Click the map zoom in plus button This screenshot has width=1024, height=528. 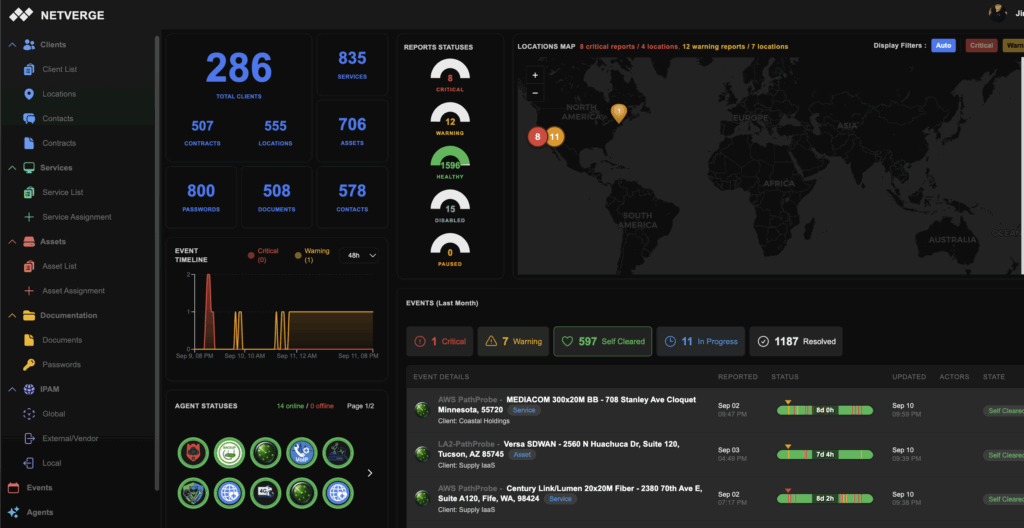point(535,75)
